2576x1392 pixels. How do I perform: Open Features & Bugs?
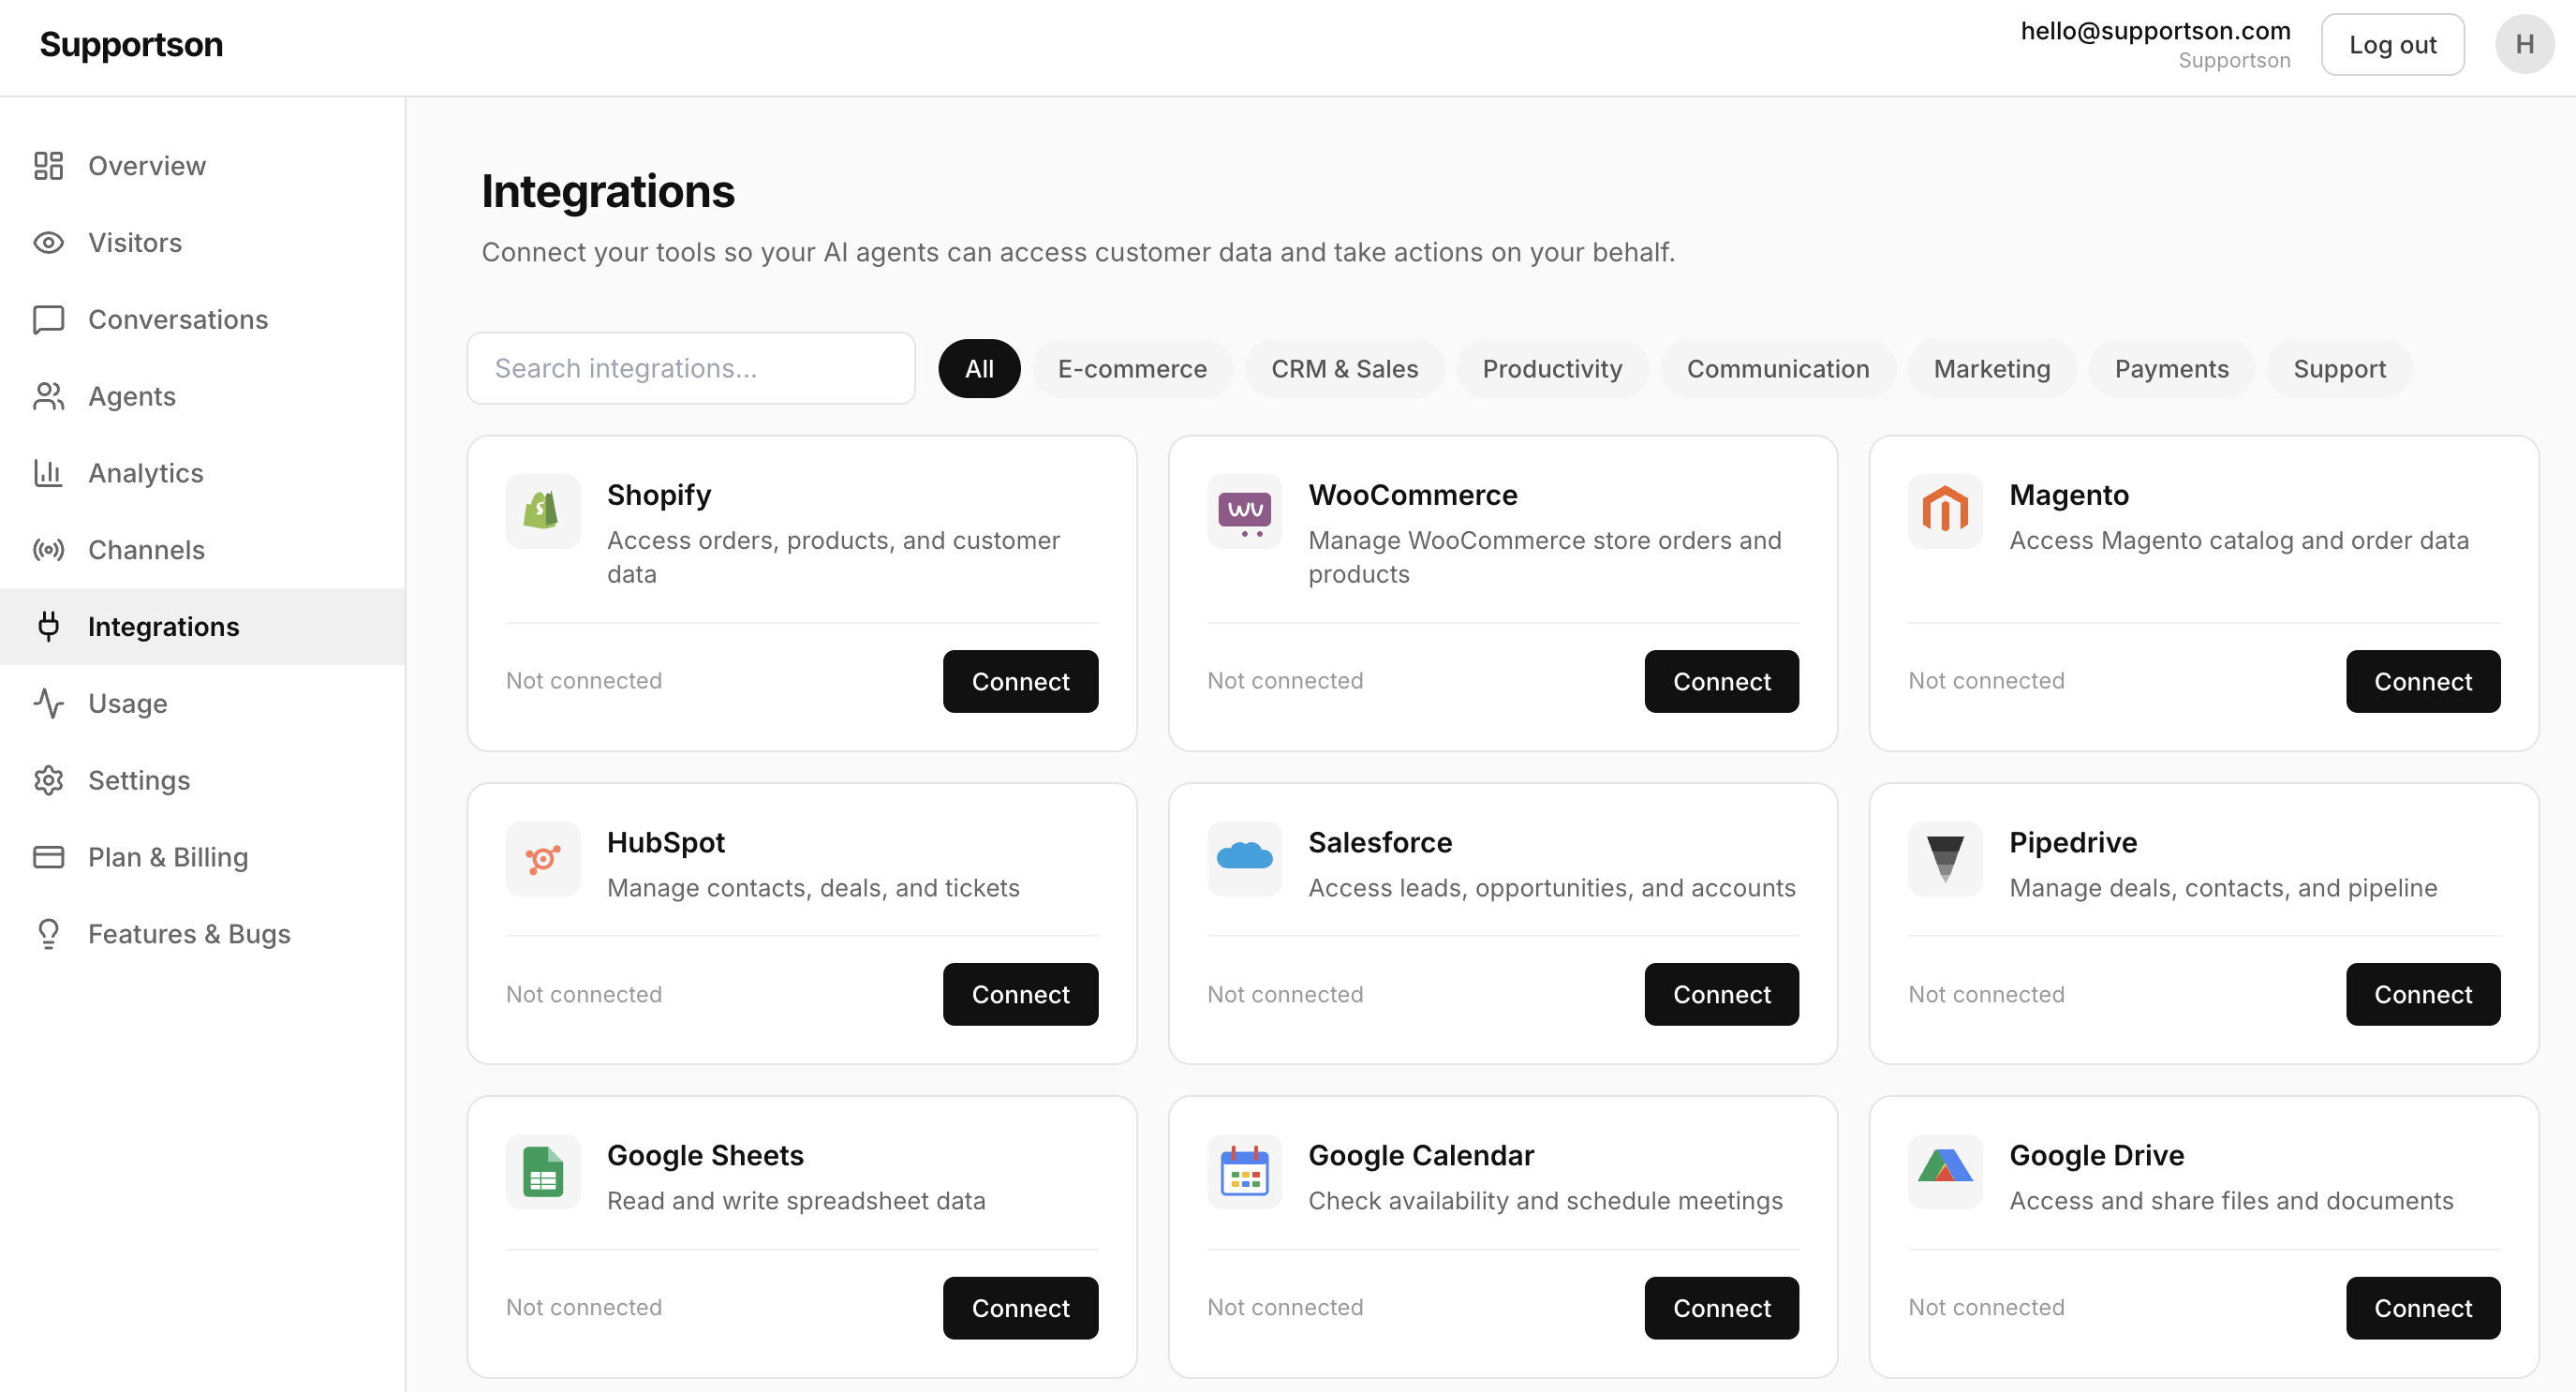tap(202, 934)
